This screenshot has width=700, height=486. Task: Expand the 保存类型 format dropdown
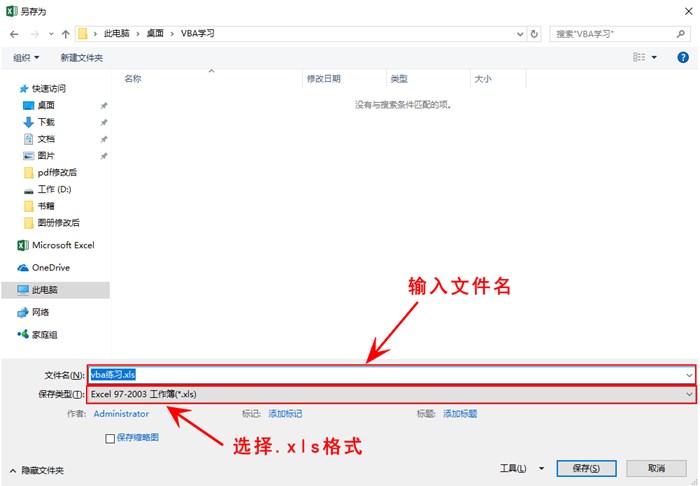[688, 395]
